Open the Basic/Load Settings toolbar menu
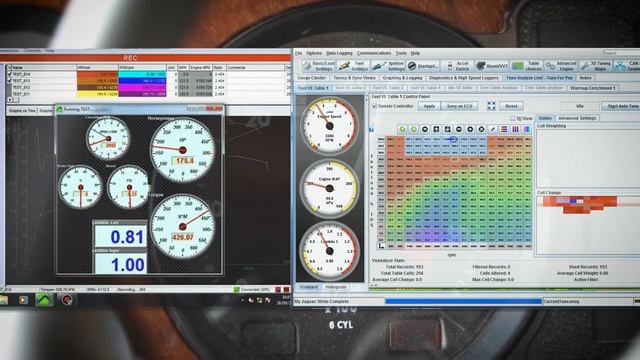Screen dimensions: 640x360 pos(319,66)
